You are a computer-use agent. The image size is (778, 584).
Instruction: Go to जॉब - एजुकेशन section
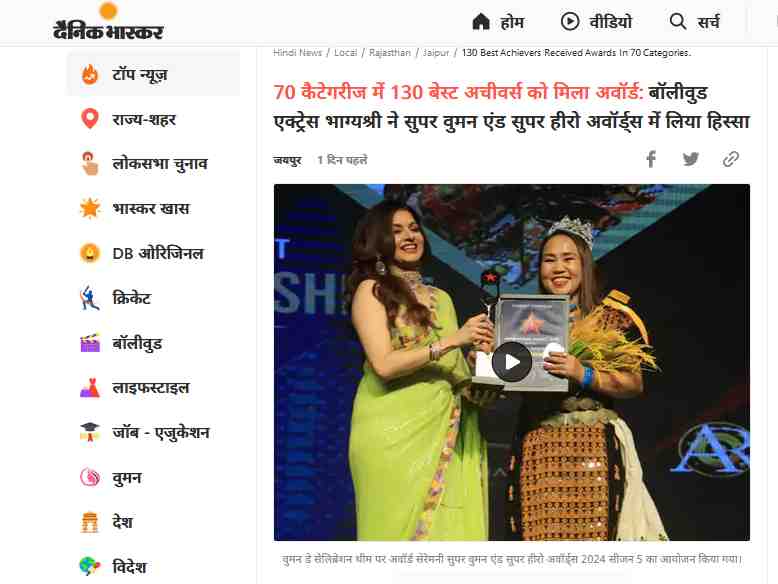161,432
